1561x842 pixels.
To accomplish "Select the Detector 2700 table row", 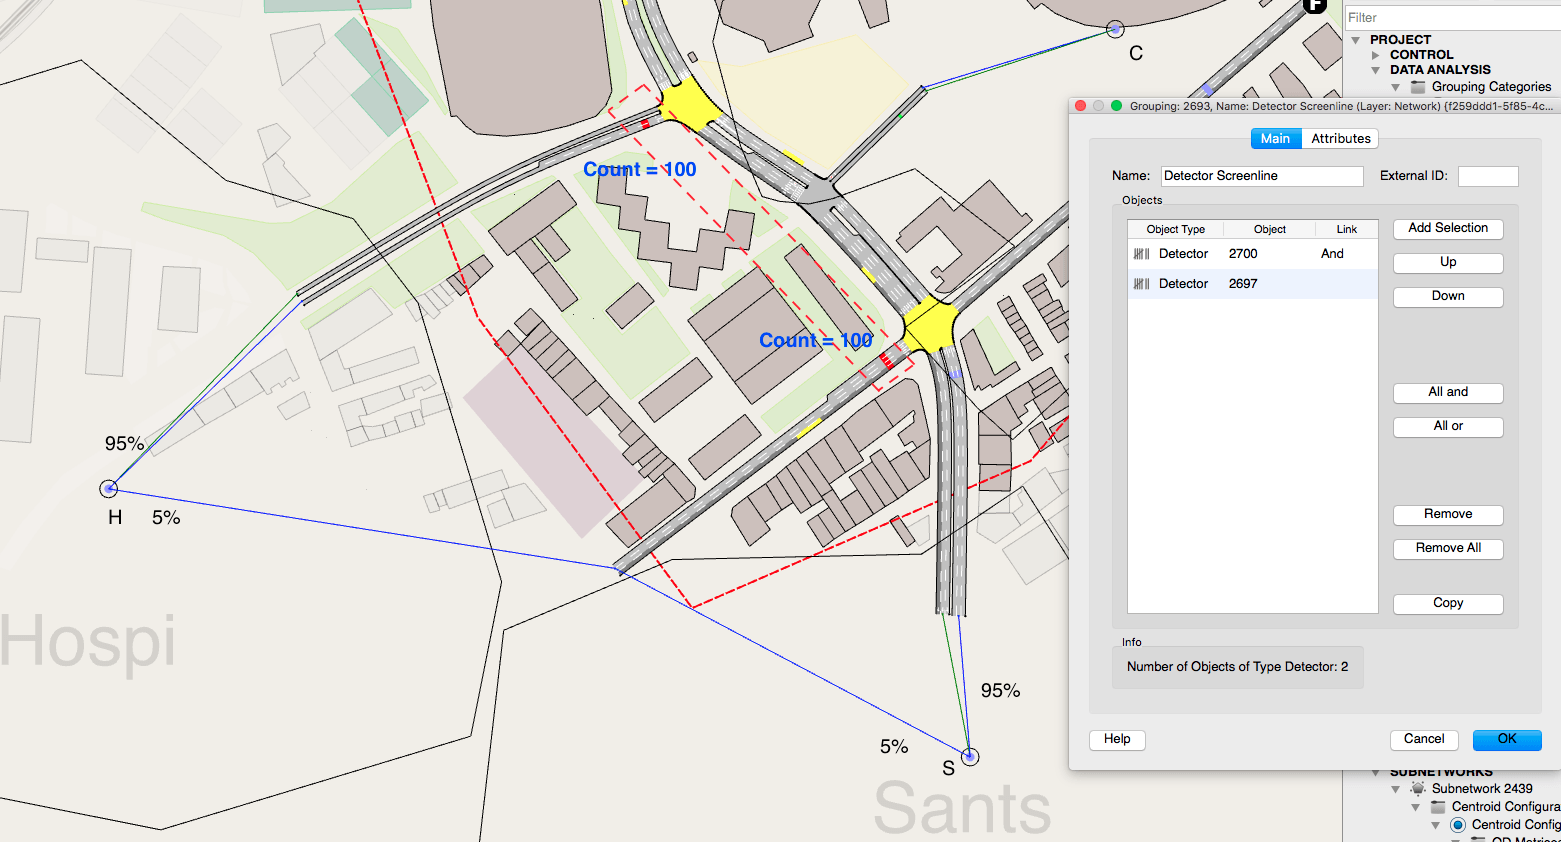I will click(x=1253, y=254).
